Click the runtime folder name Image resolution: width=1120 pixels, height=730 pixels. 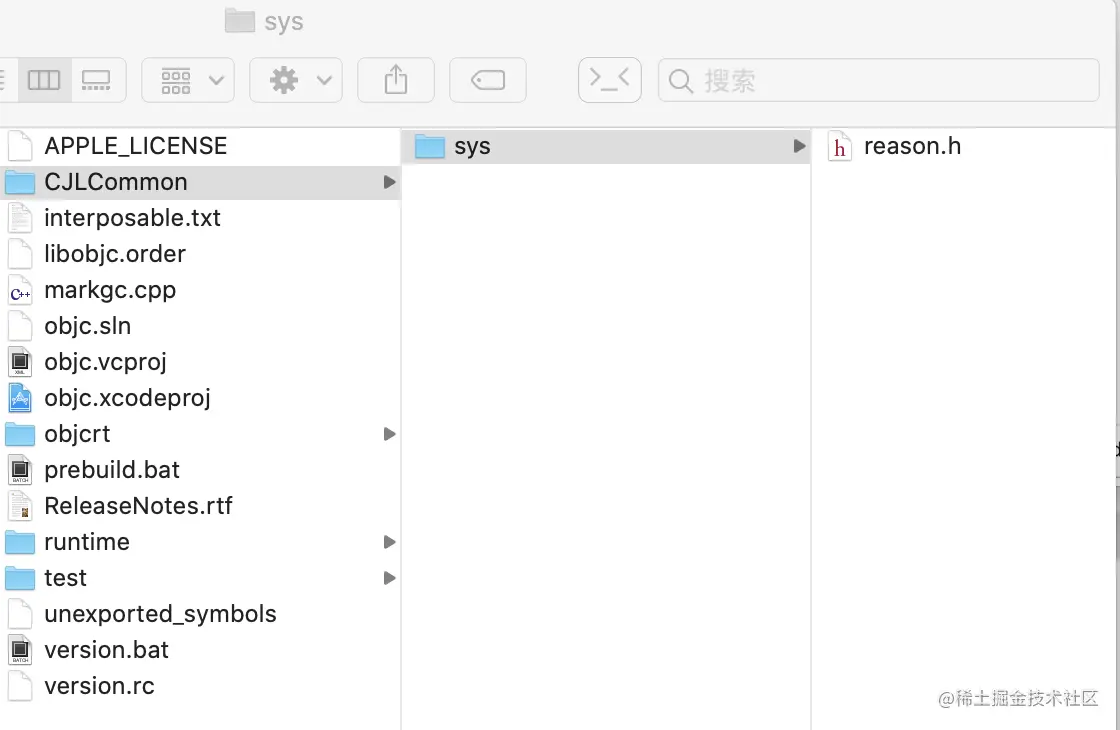(86, 541)
